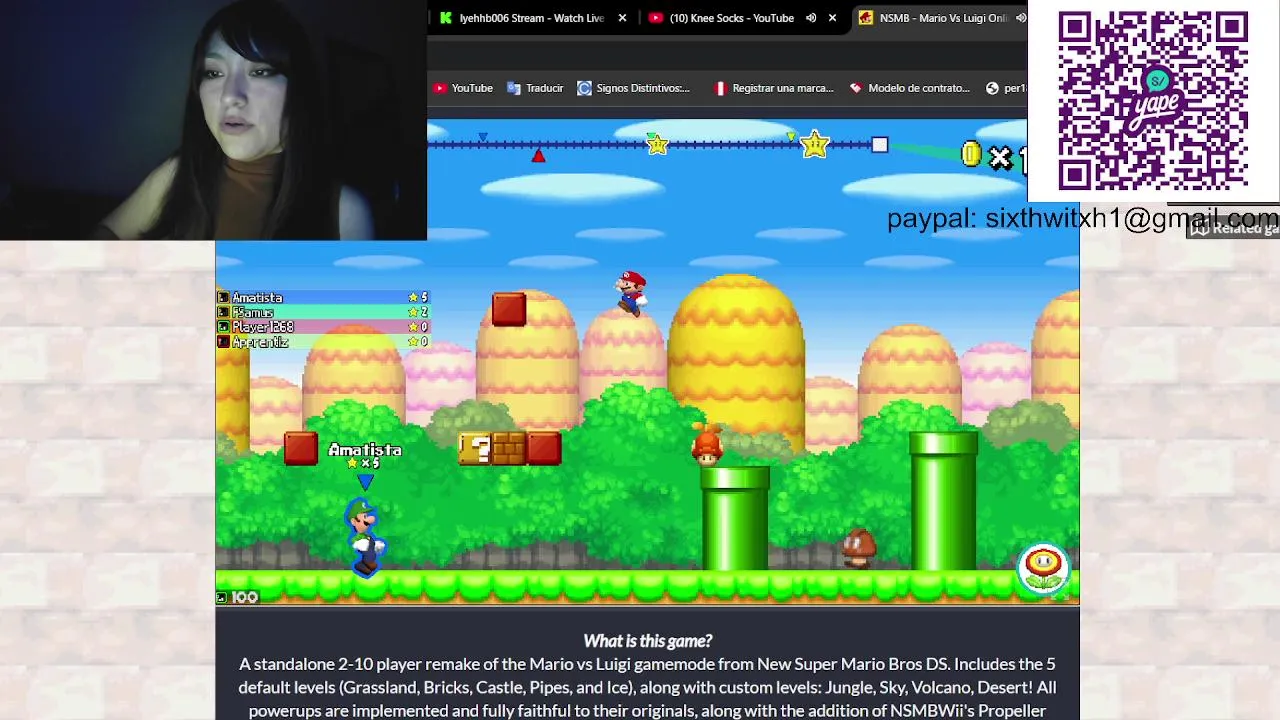Click the white square marker on track

point(879,145)
